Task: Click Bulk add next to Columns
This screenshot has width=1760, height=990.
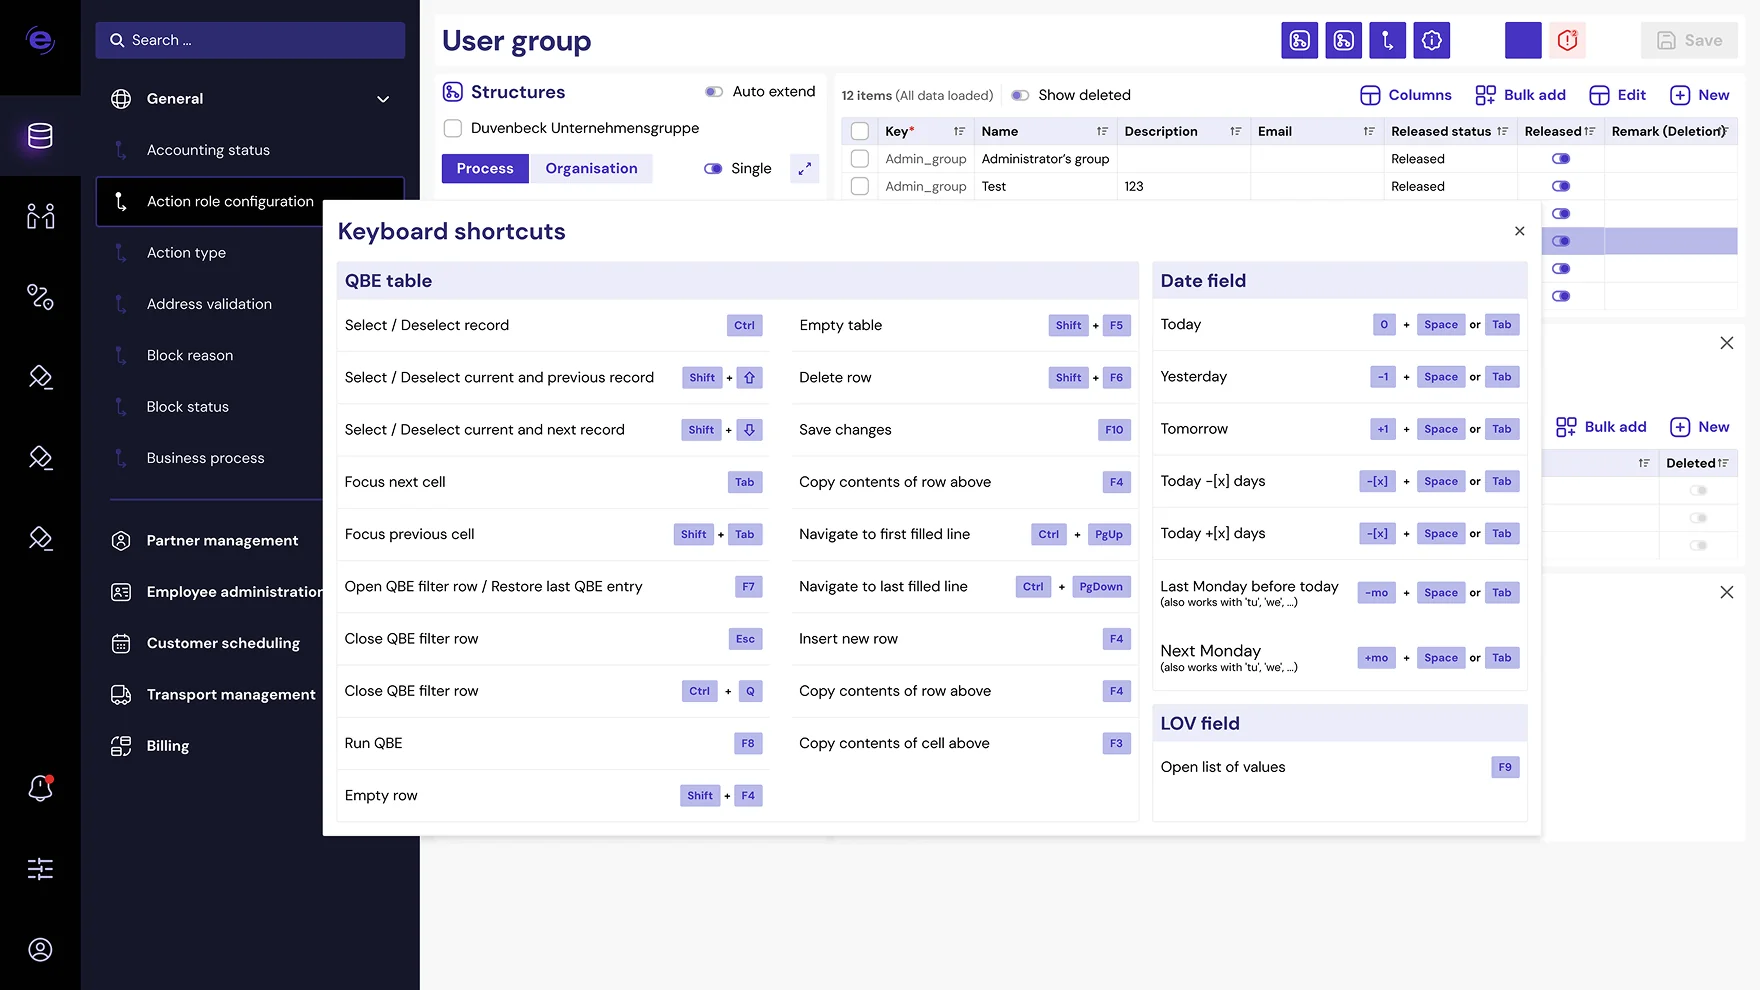Action: coord(1521,95)
